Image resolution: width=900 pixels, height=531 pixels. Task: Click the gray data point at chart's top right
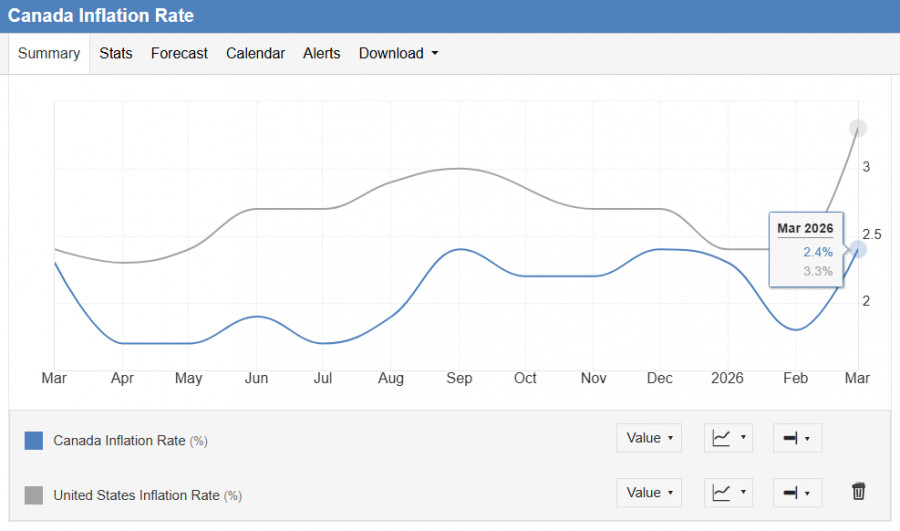tap(857, 128)
